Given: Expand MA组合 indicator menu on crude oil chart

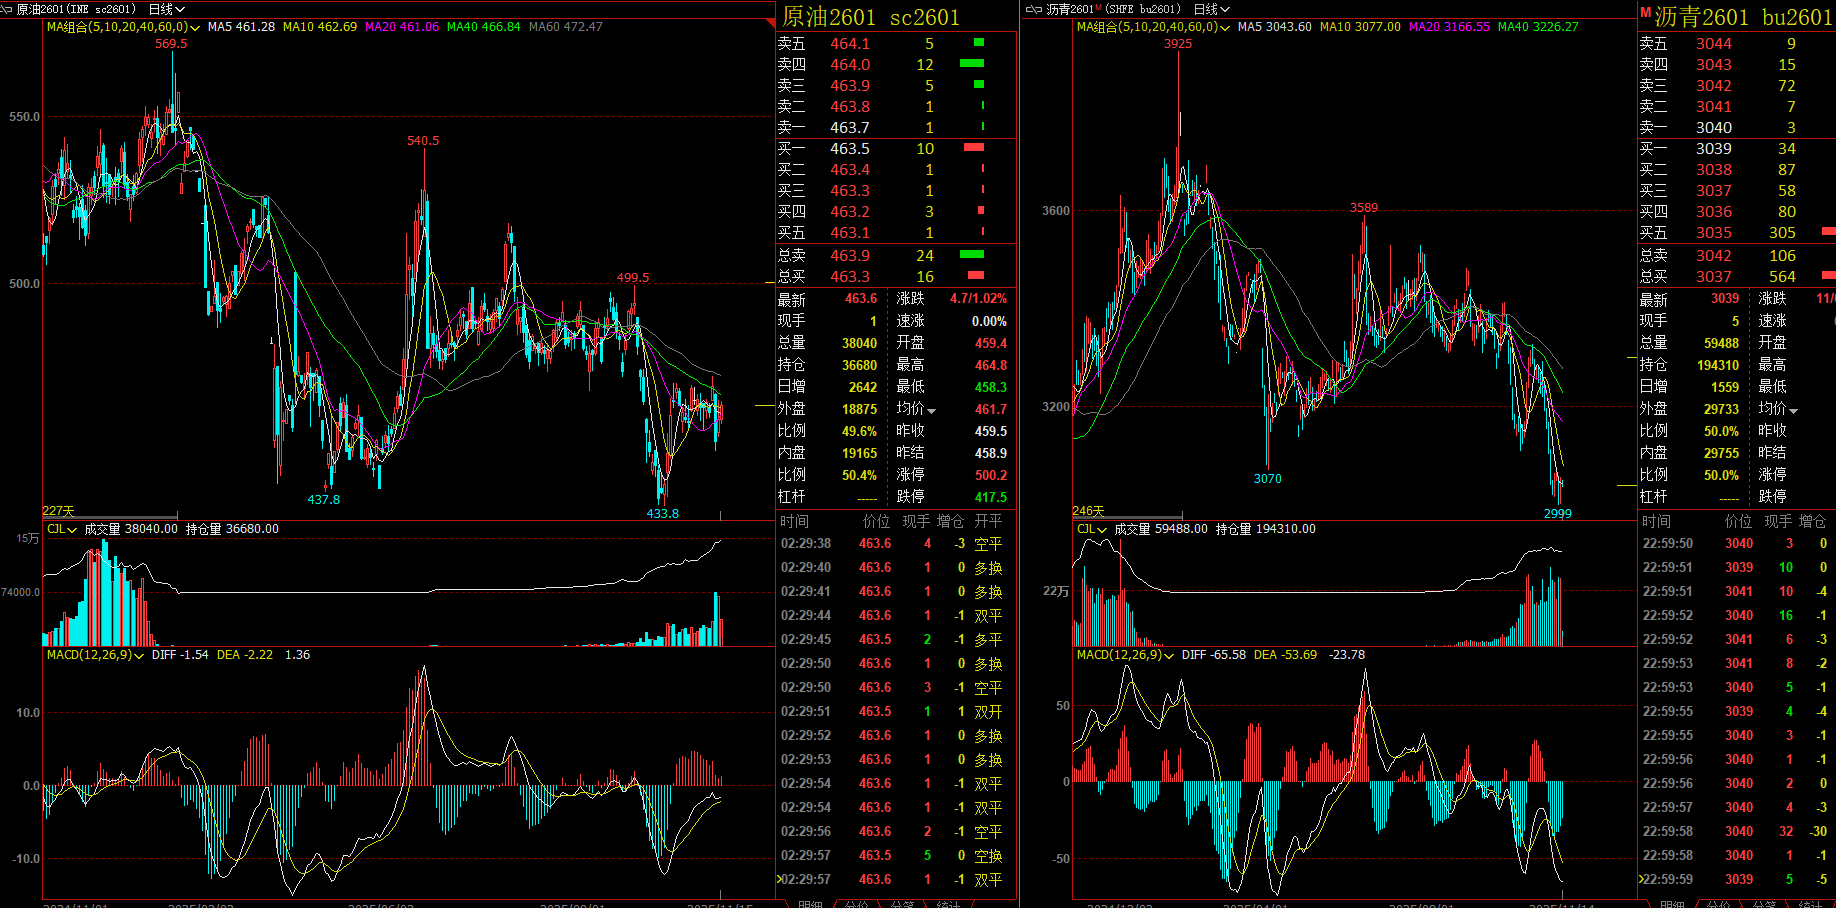Looking at the screenshot, I should [x=194, y=28].
